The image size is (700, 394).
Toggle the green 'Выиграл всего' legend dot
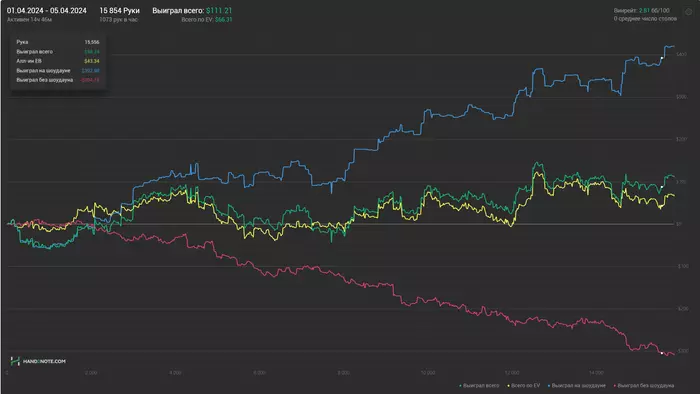tap(460, 386)
